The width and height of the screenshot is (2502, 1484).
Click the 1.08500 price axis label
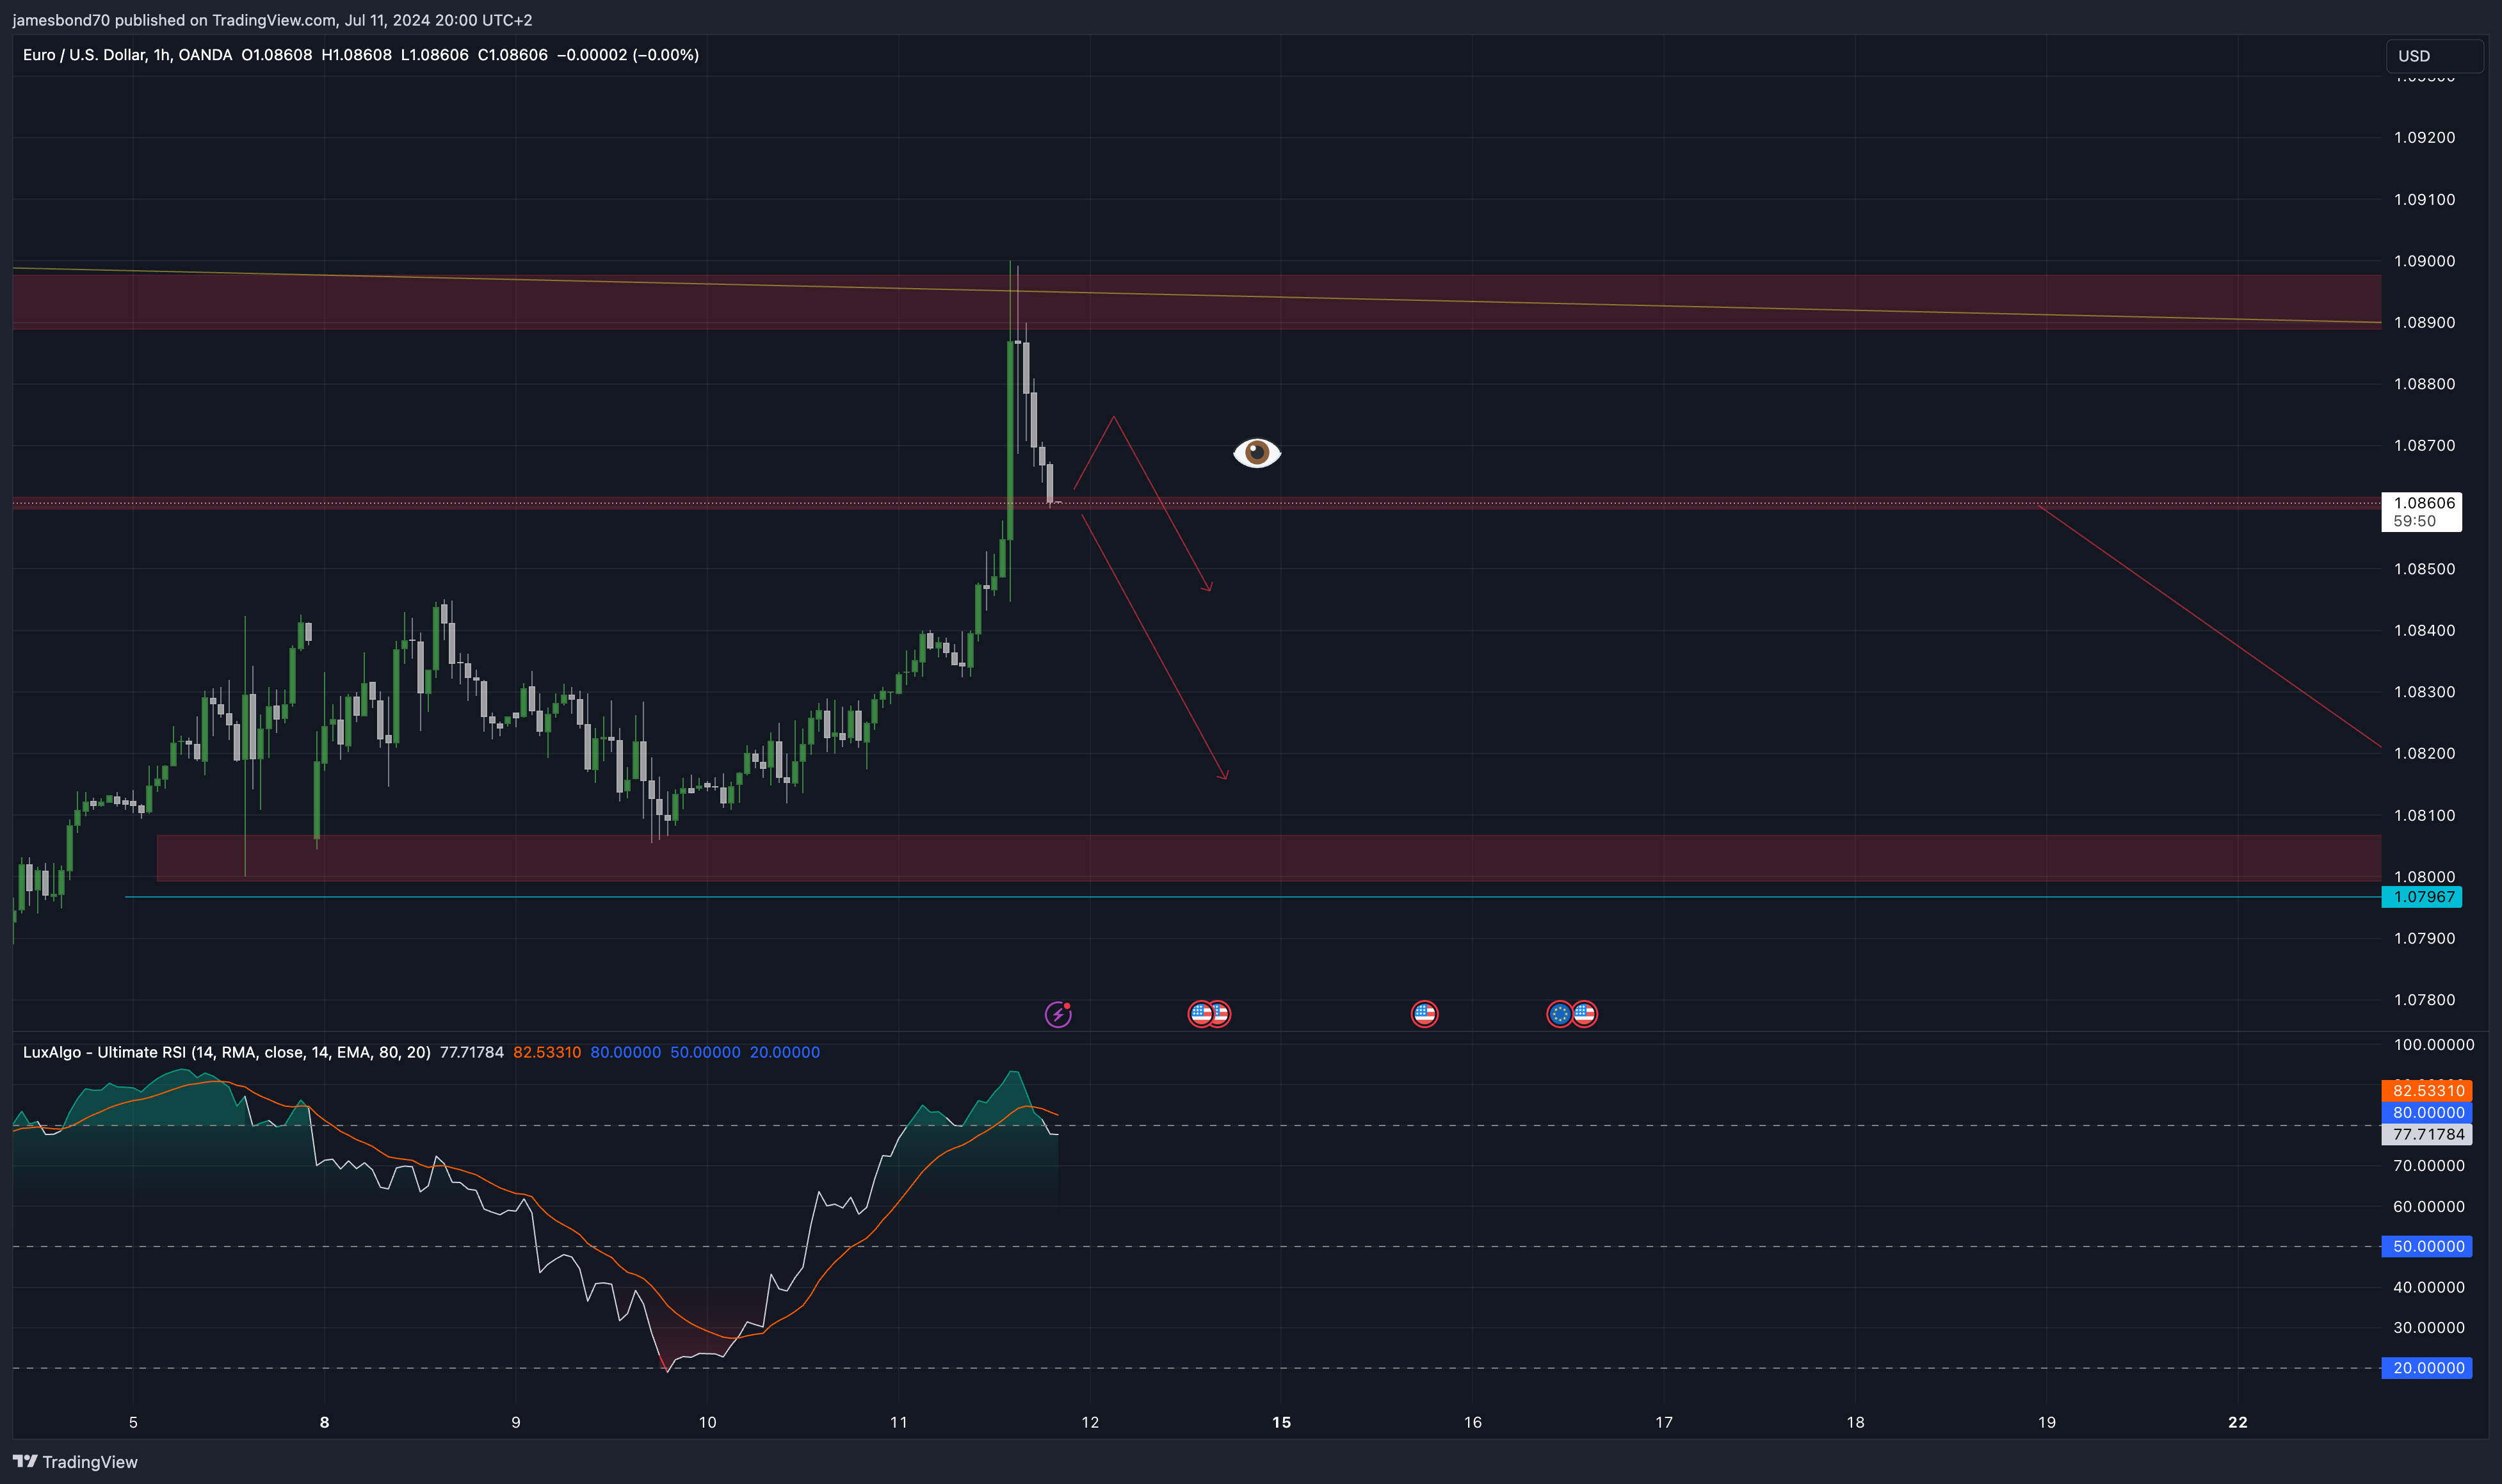2424,569
